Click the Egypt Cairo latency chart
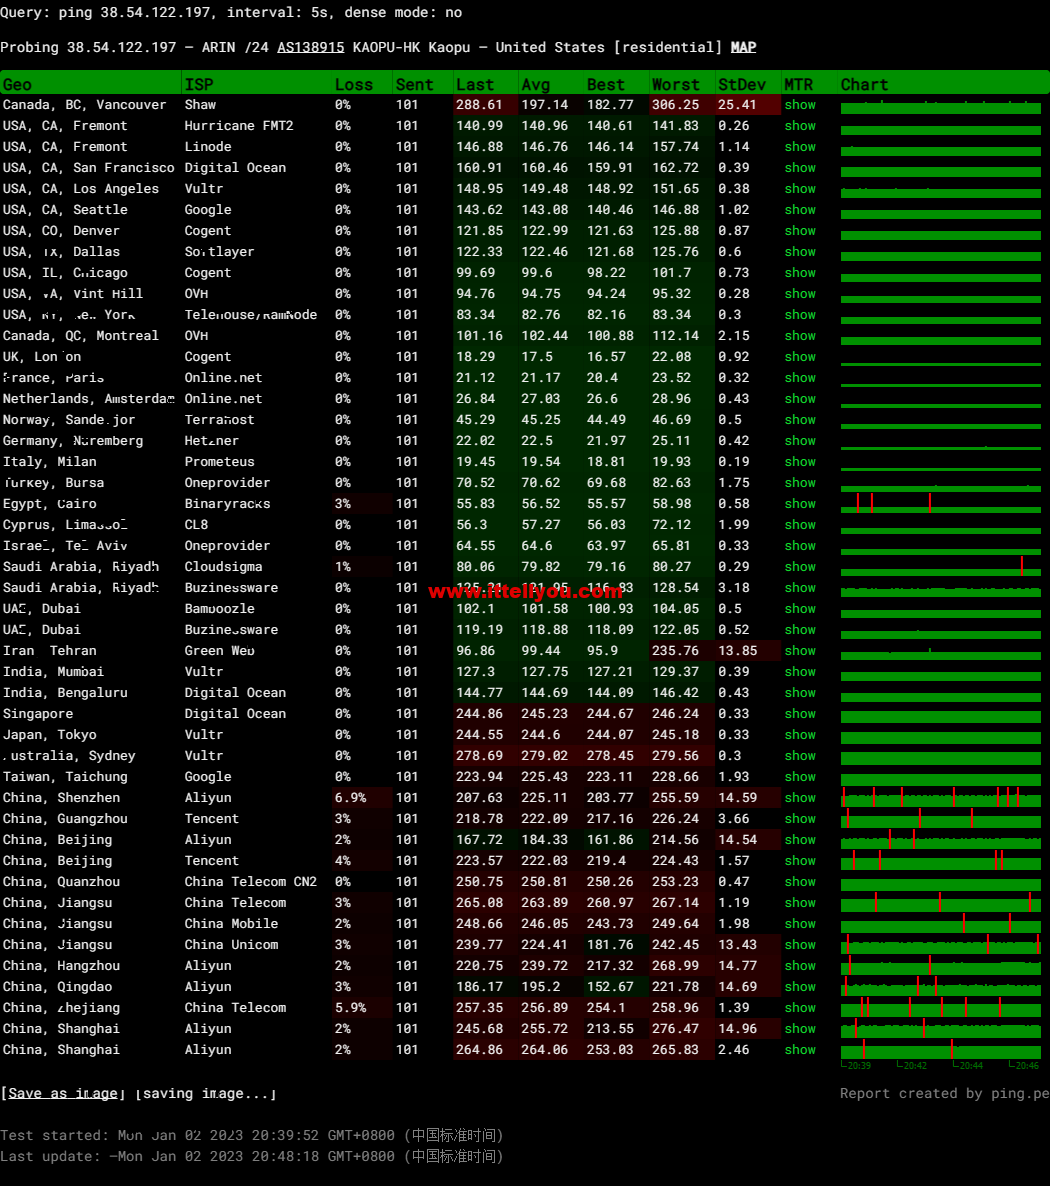The height and width of the screenshot is (1186, 1050). [940, 504]
